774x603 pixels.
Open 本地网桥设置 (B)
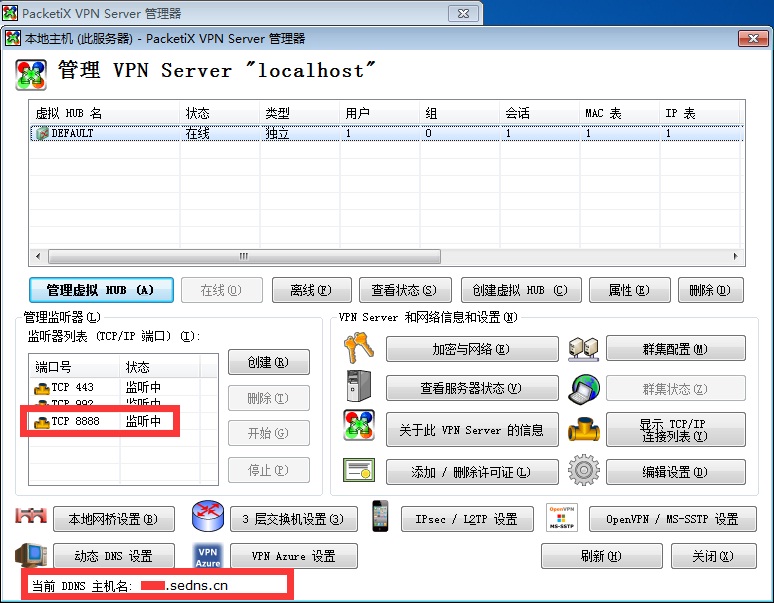[x=114, y=519]
